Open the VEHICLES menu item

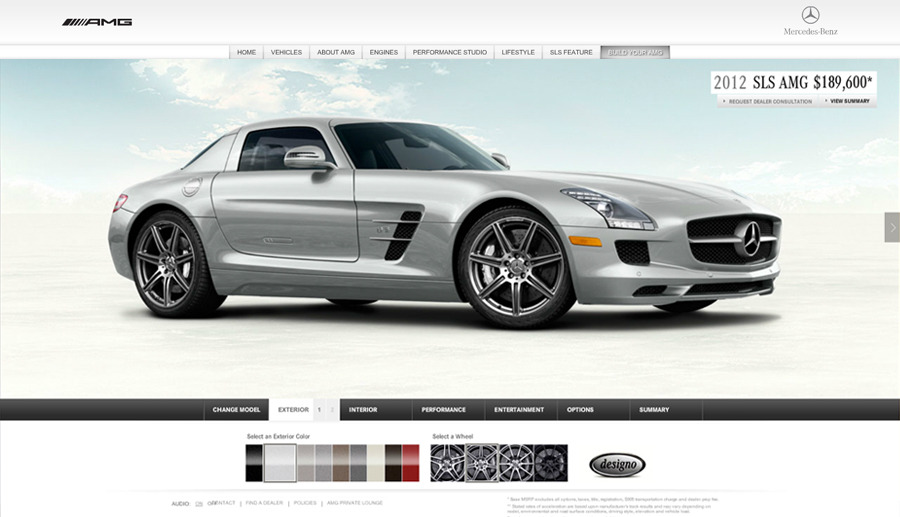(x=286, y=52)
